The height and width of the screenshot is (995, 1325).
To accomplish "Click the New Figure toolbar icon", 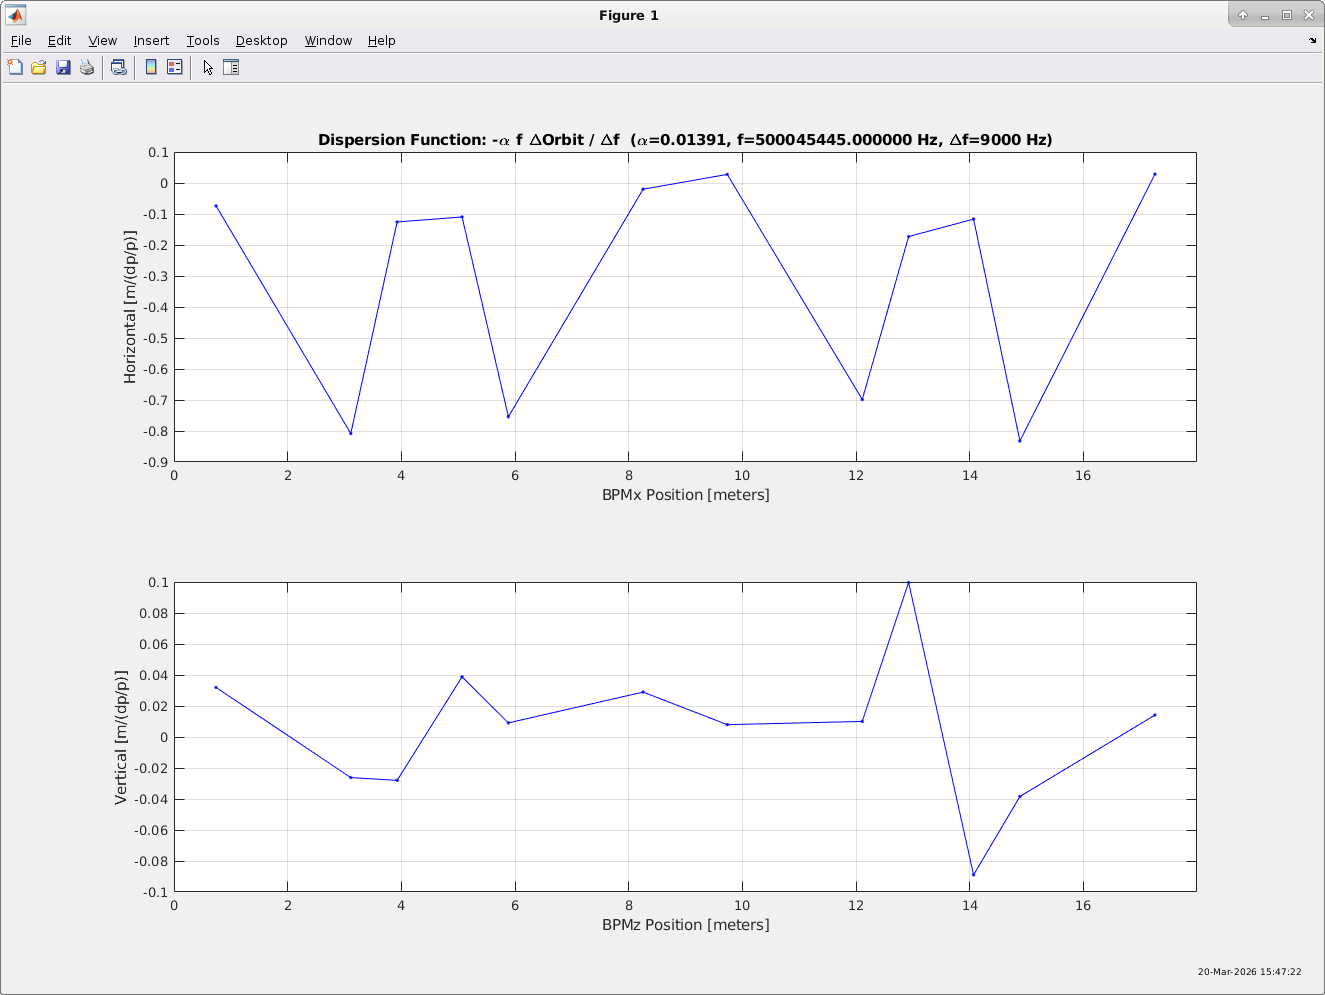I will tap(15, 68).
